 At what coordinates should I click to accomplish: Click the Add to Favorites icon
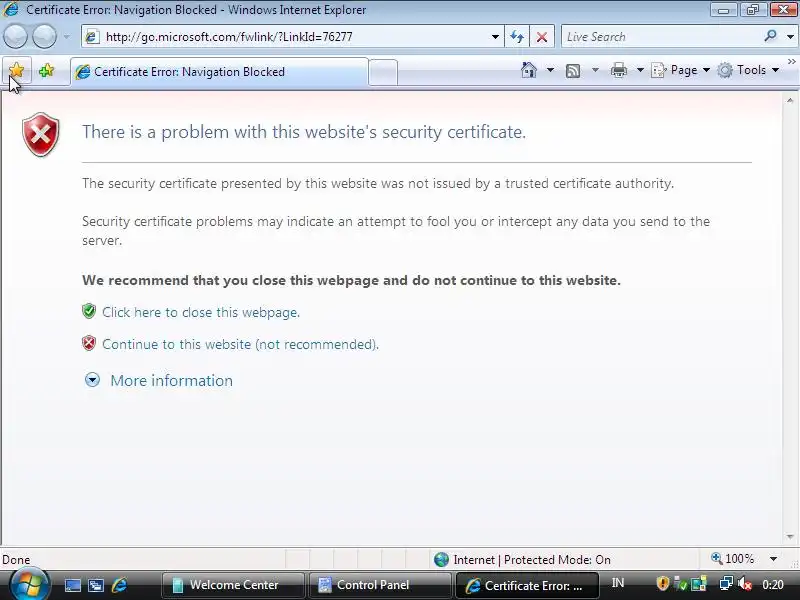pos(46,70)
